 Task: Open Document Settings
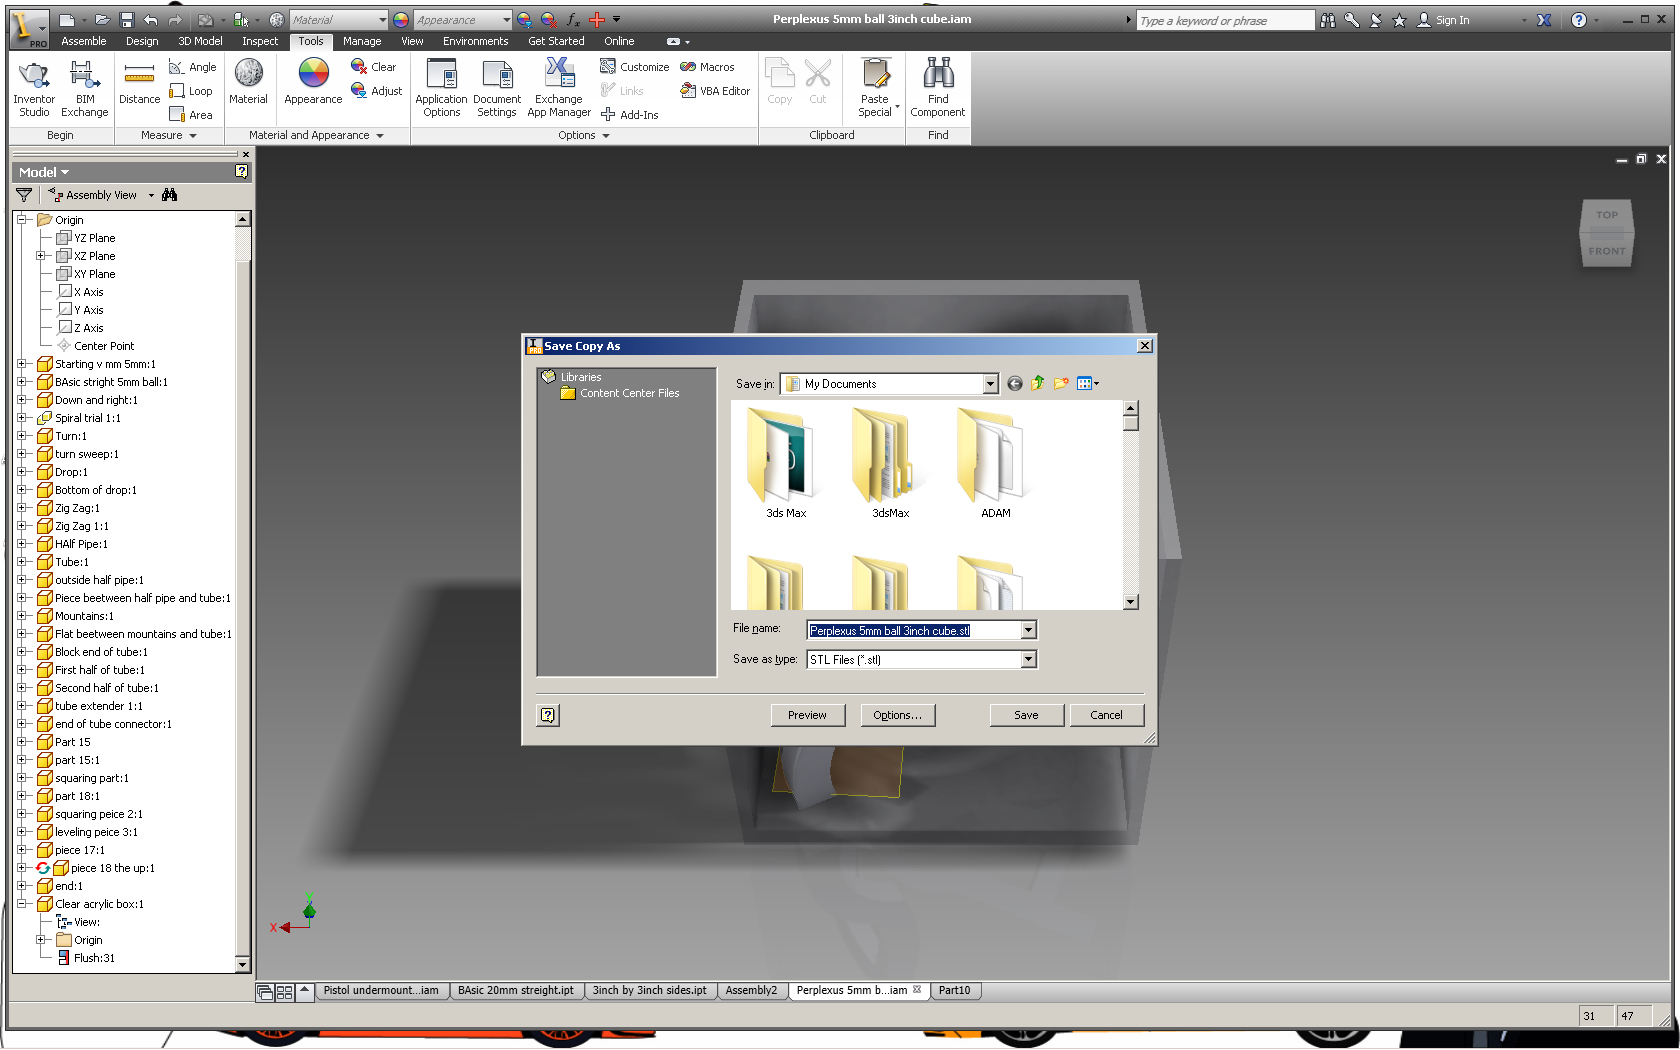pyautogui.click(x=497, y=89)
